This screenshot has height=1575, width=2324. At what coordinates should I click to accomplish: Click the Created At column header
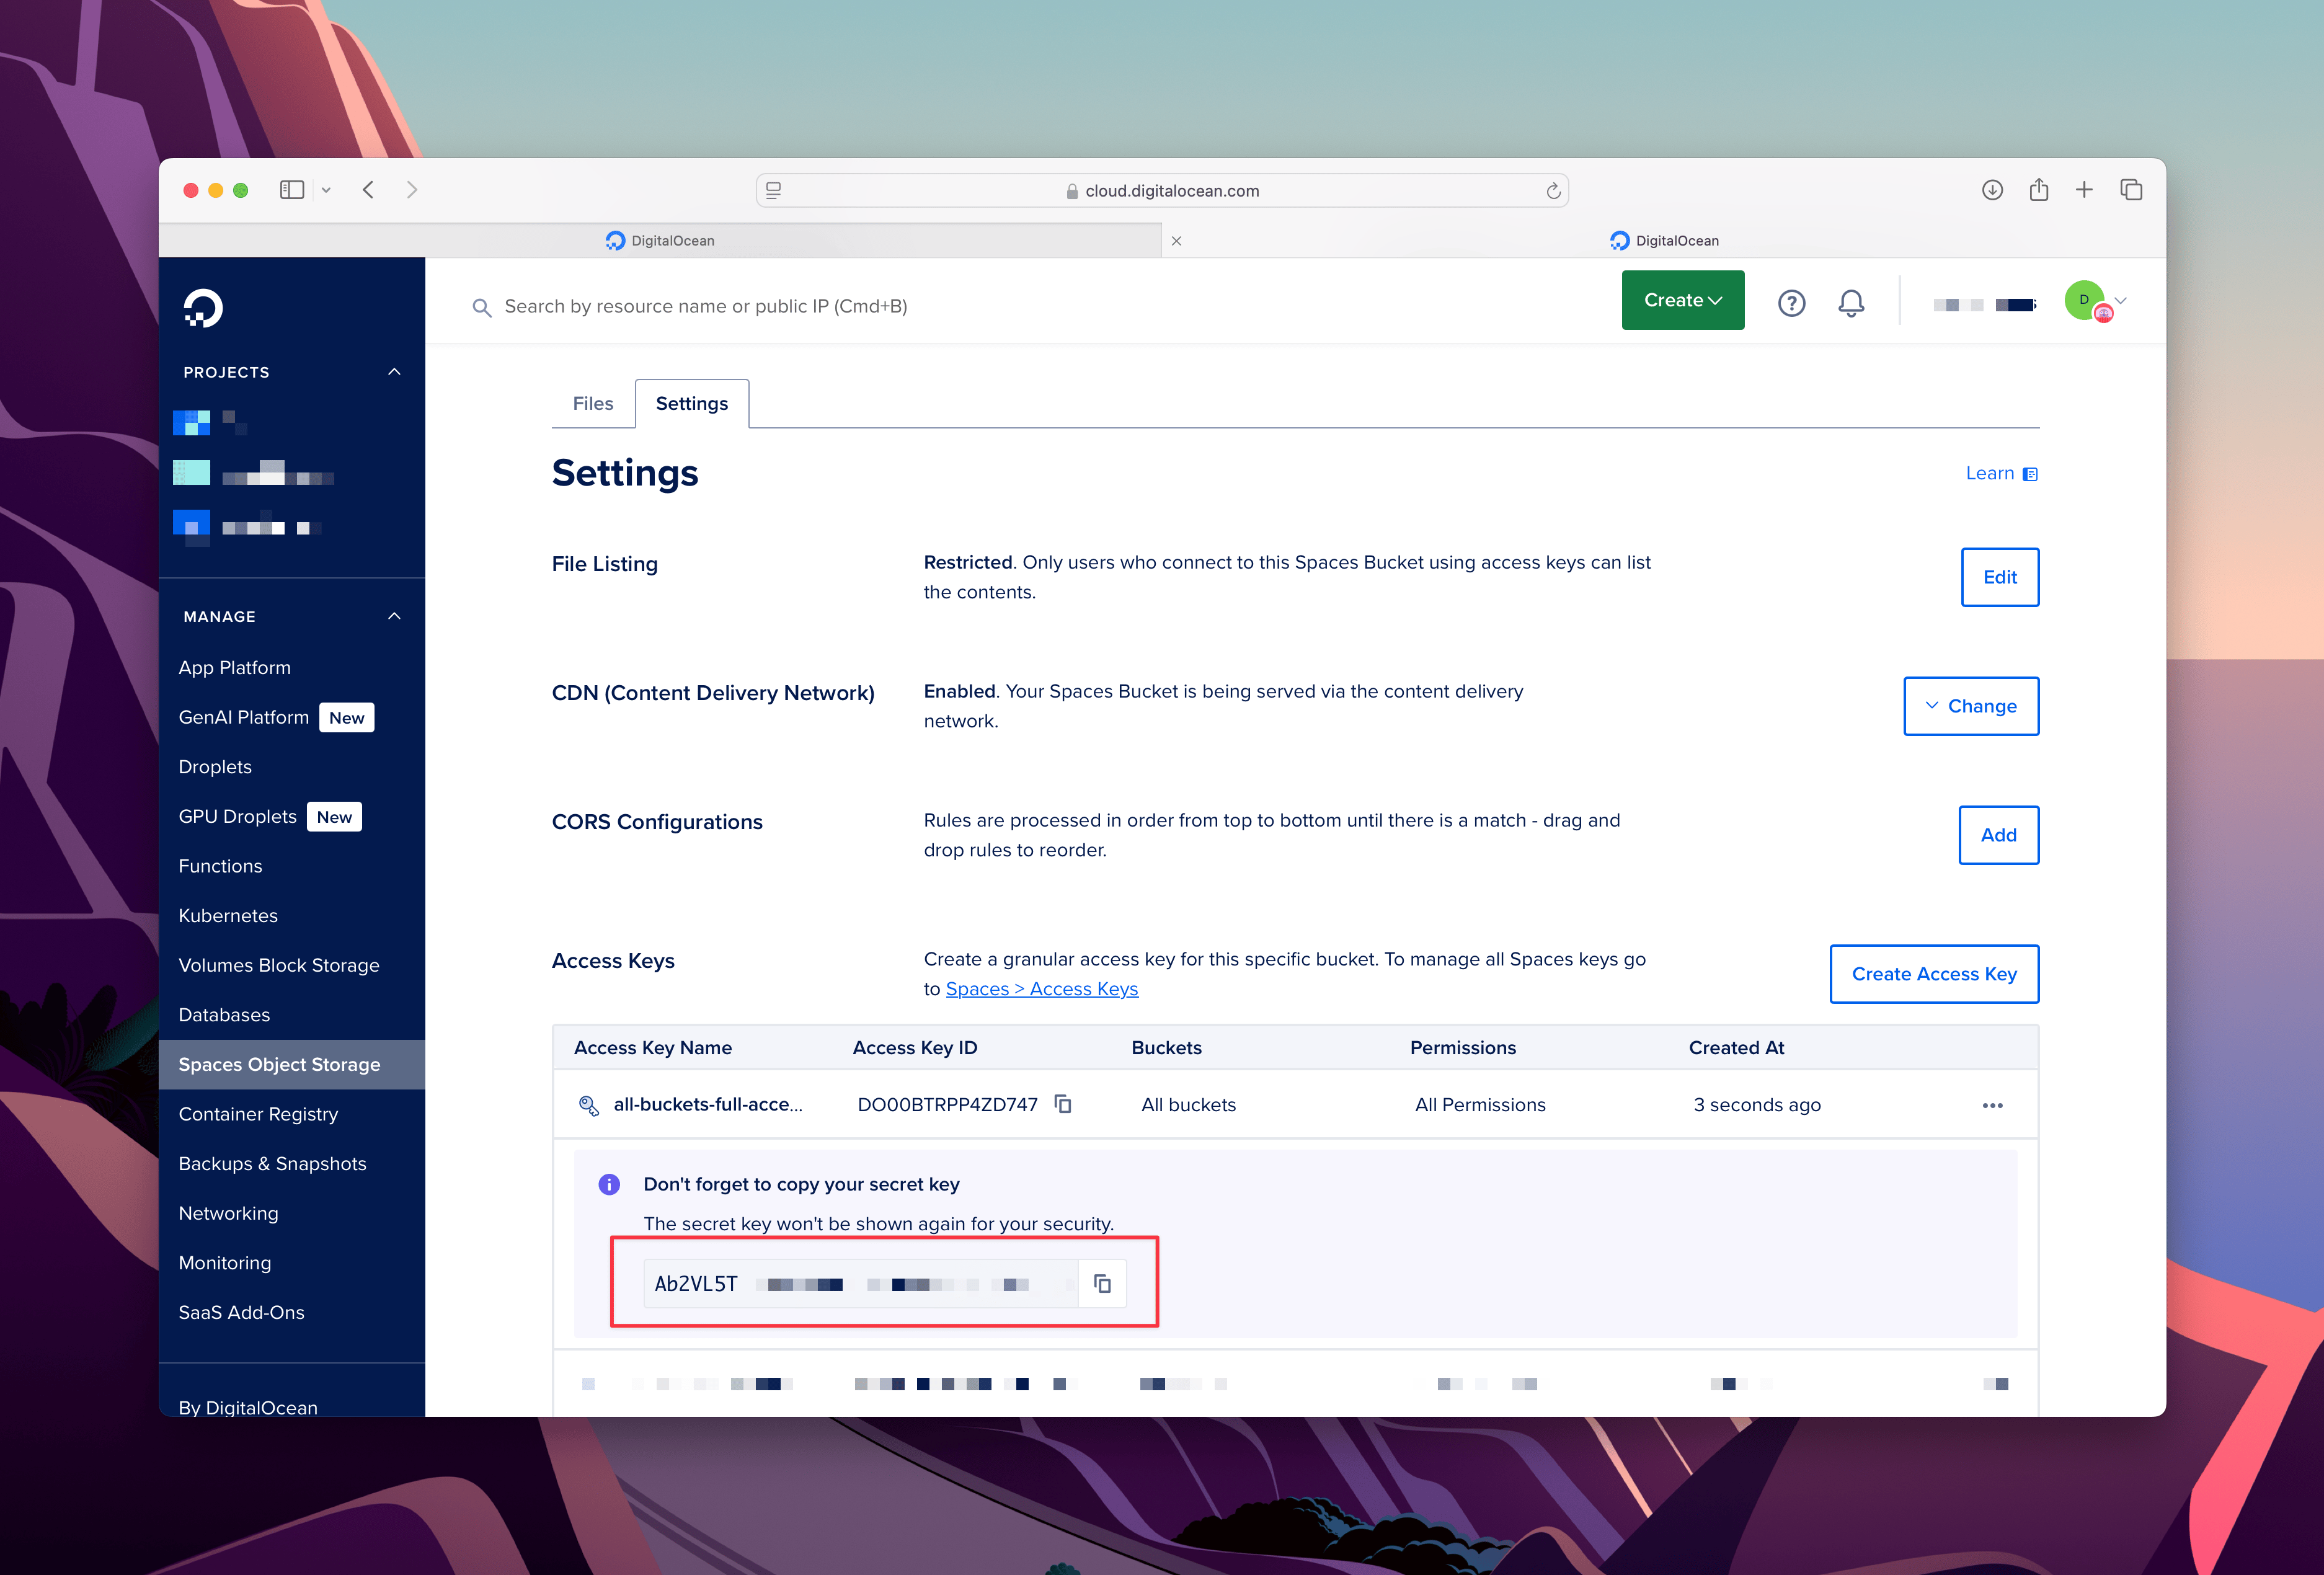tap(1736, 1048)
